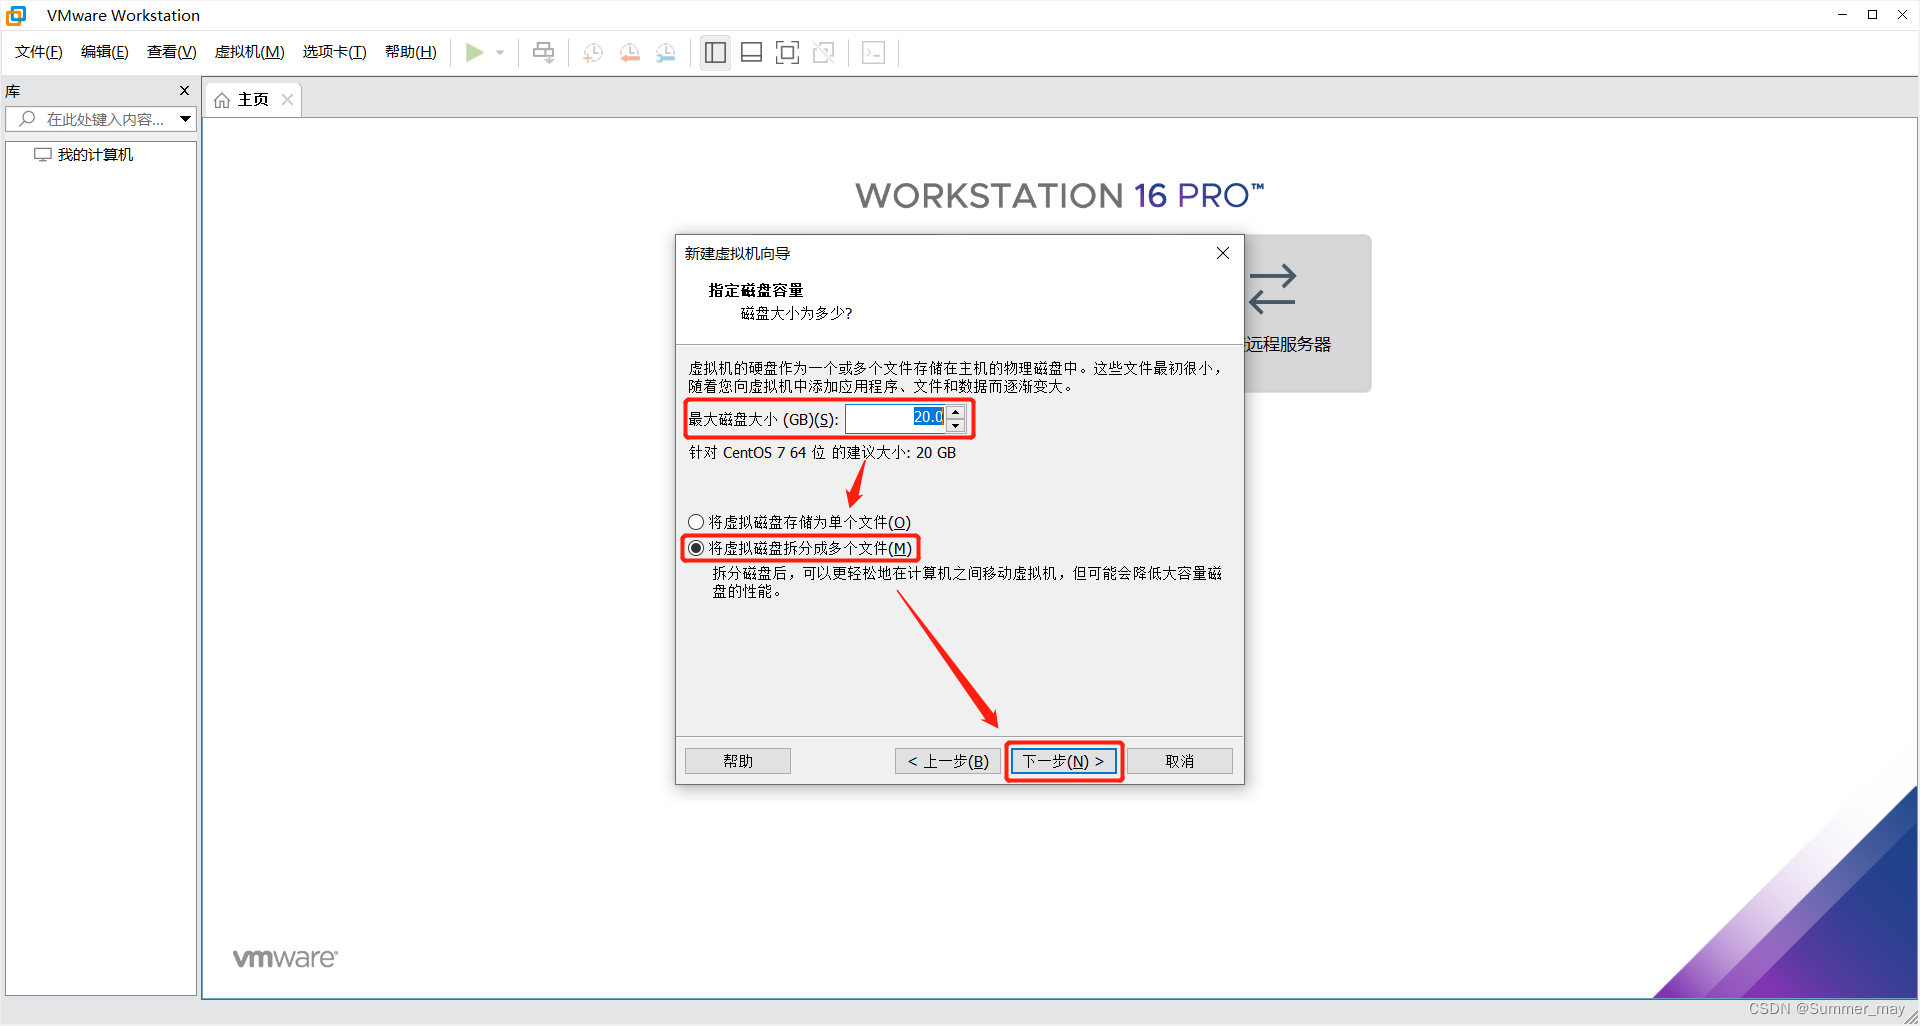Click the take snapshot clock icon
This screenshot has width=1920, height=1026.
click(x=593, y=53)
